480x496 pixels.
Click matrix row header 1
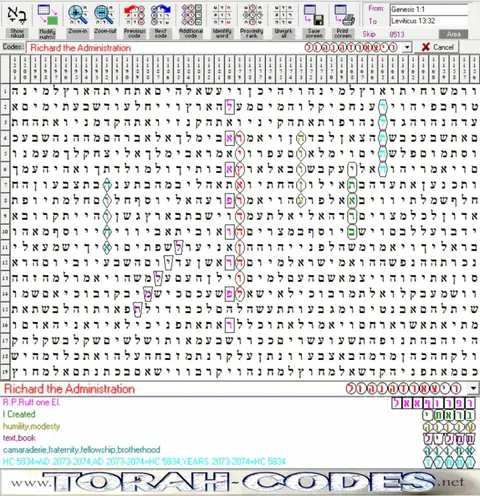[x=5, y=91]
